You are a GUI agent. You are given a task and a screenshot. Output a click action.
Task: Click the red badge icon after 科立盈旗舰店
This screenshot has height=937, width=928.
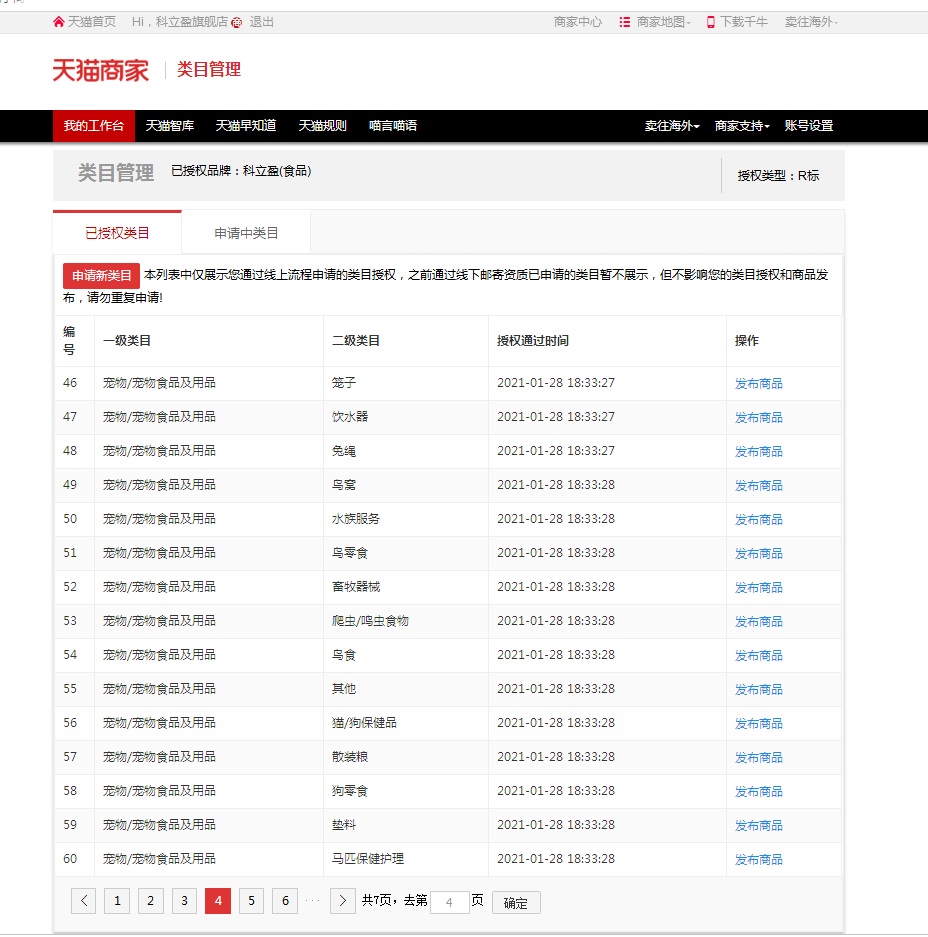click(237, 23)
